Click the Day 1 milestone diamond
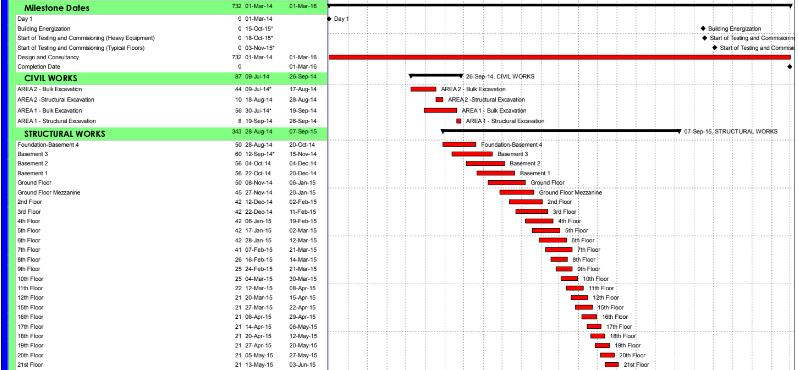Viewport: 798px width, 370px height. pos(329,19)
